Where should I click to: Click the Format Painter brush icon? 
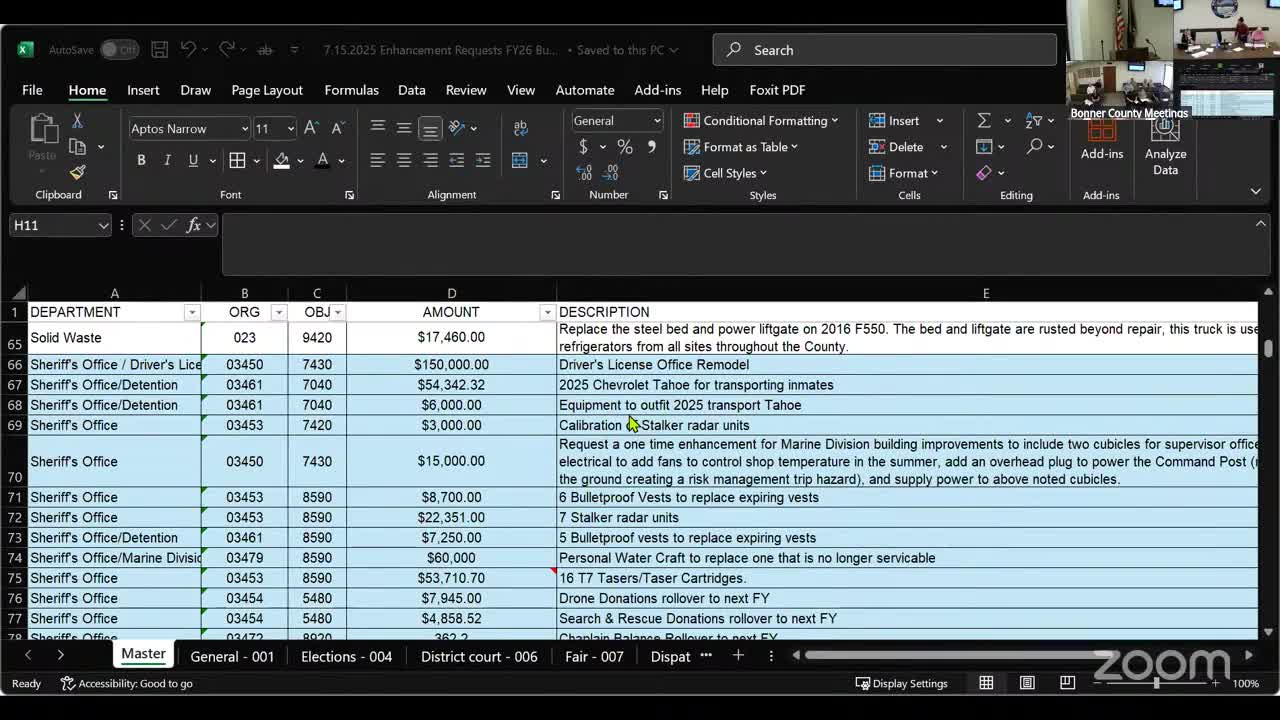(77, 172)
